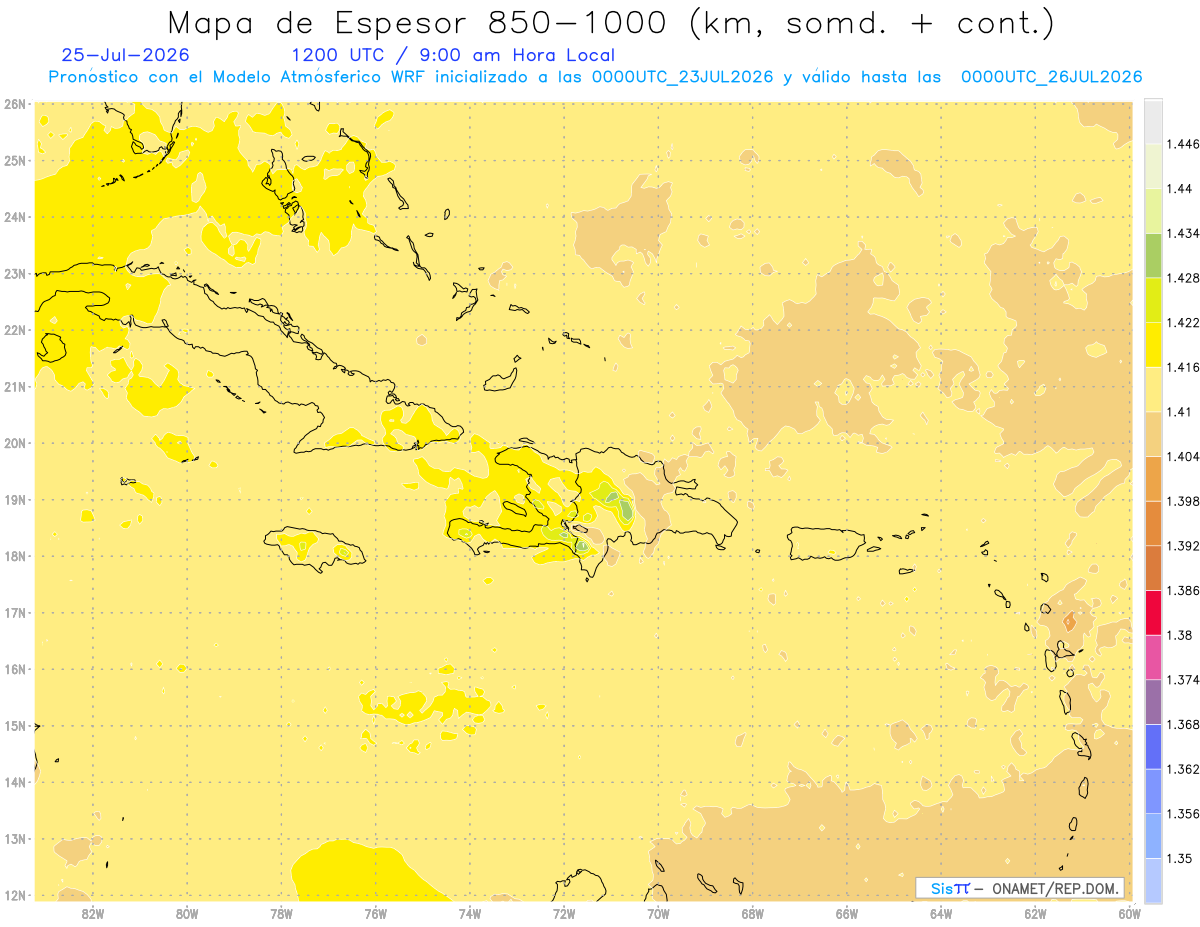Click the longitude label '82W'
This screenshot has width=1200, height=927.
tap(93, 913)
